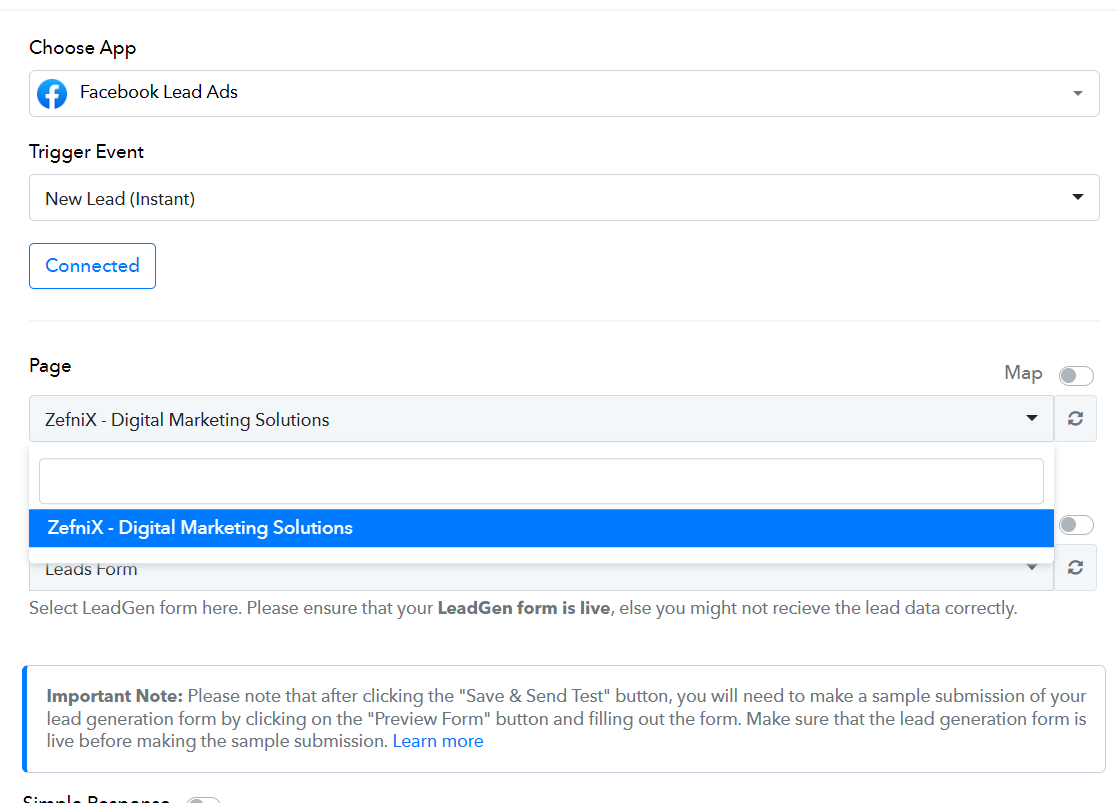Click the Connected button
This screenshot has width=1117, height=803.
click(x=93, y=266)
